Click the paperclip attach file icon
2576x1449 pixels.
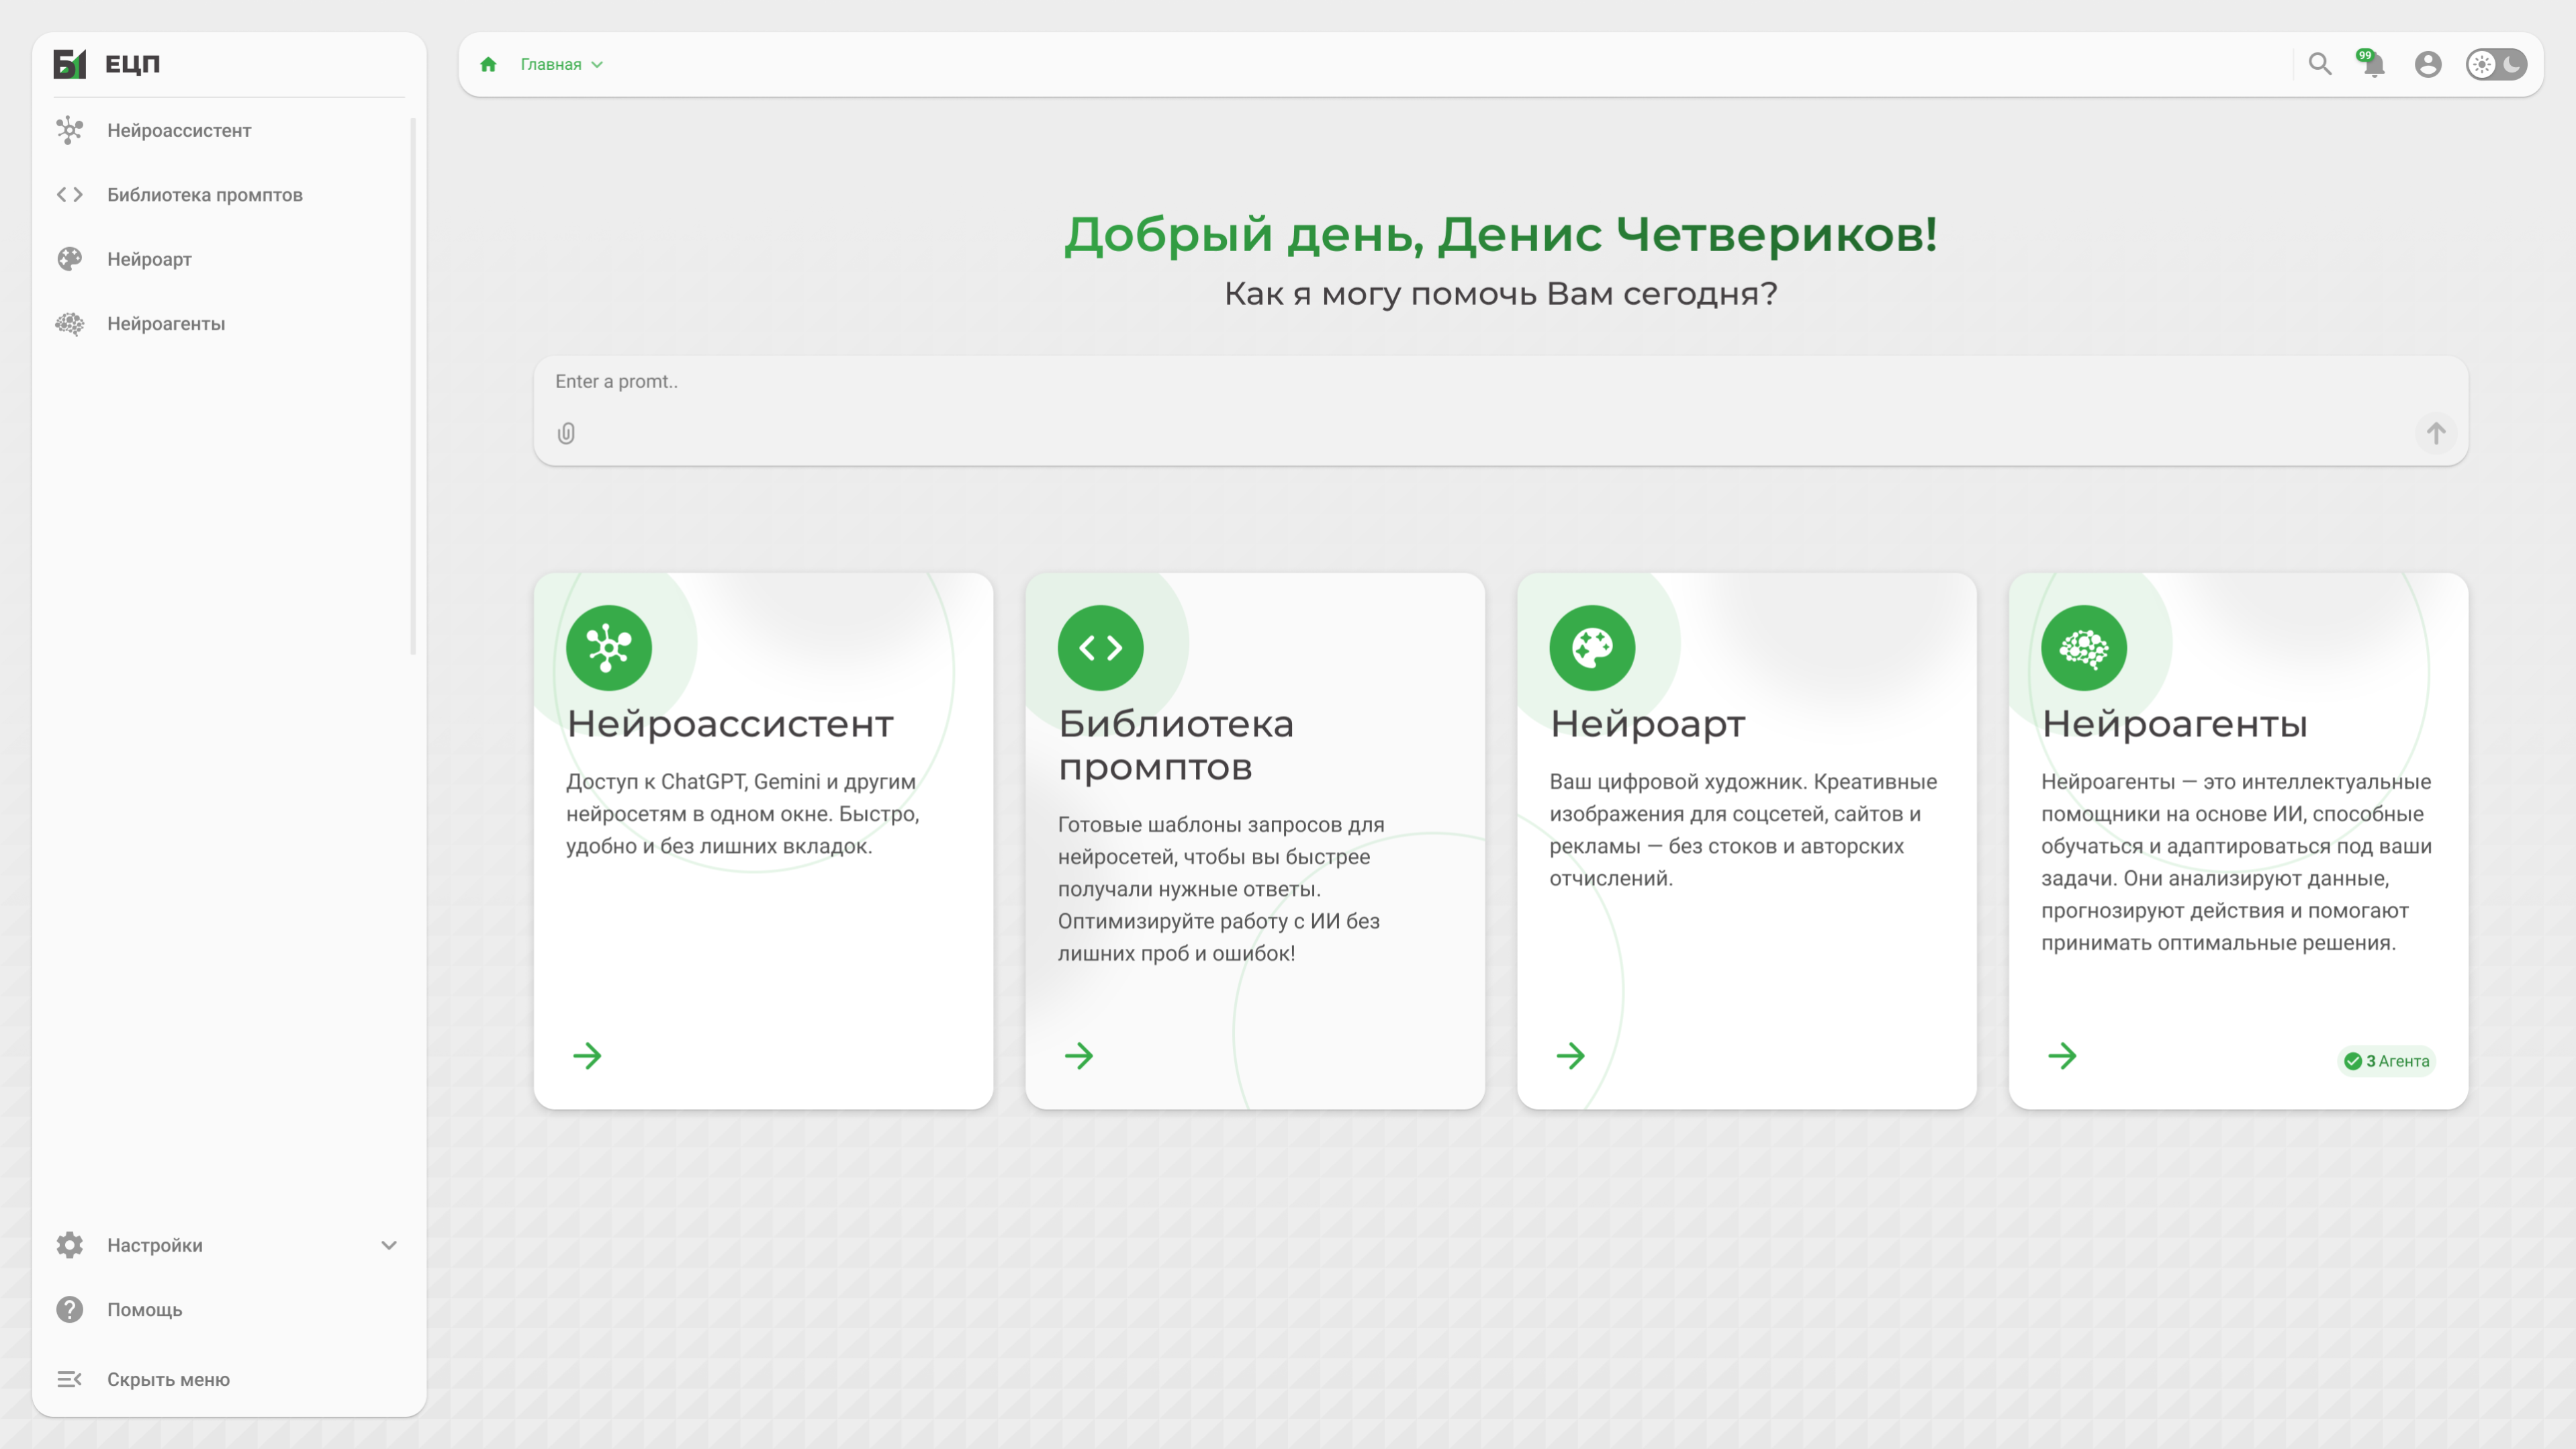(x=566, y=433)
